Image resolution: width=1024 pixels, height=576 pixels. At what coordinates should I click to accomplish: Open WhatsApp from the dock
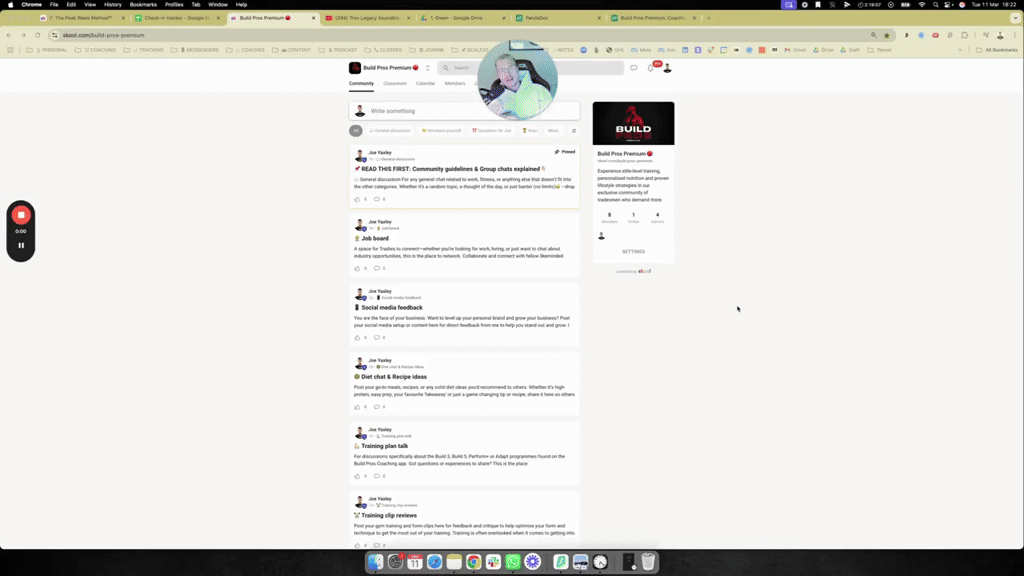pyautogui.click(x=513, y=562)
